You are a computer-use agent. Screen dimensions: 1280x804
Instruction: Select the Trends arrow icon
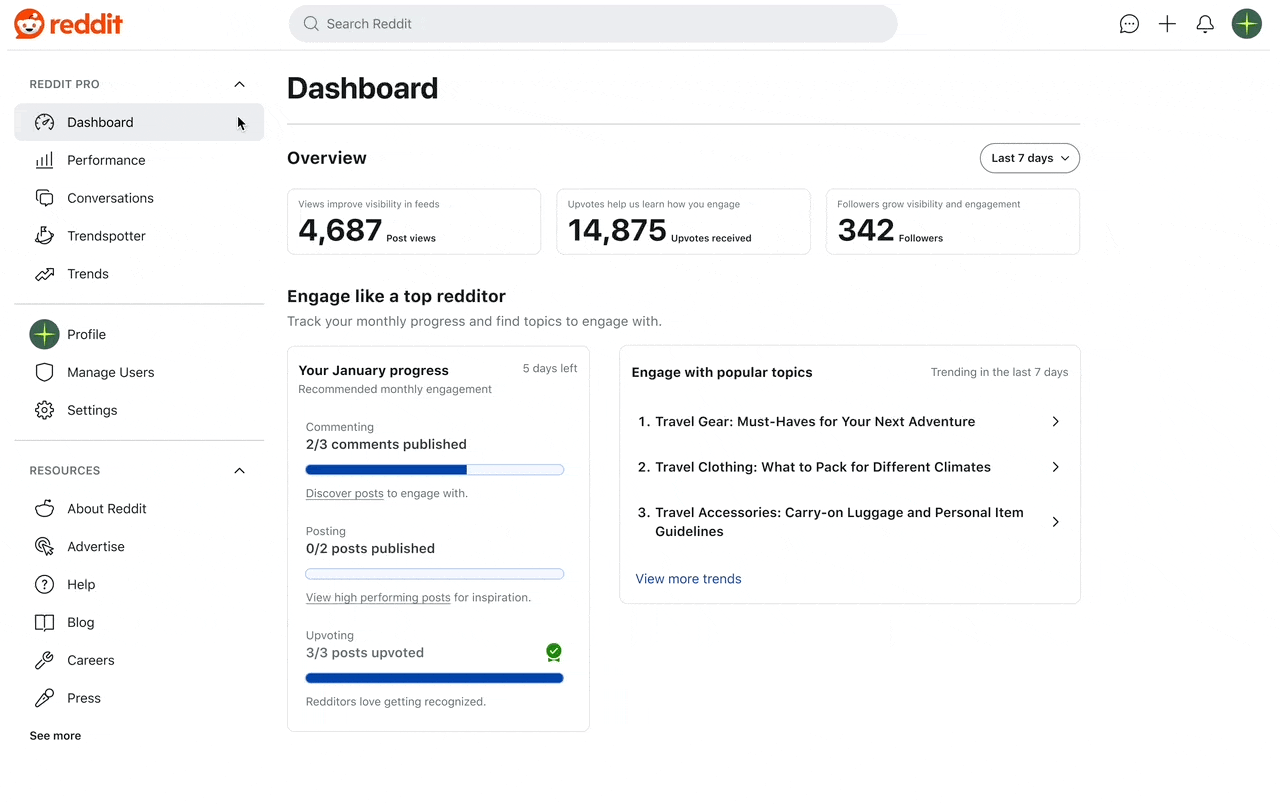44,273
